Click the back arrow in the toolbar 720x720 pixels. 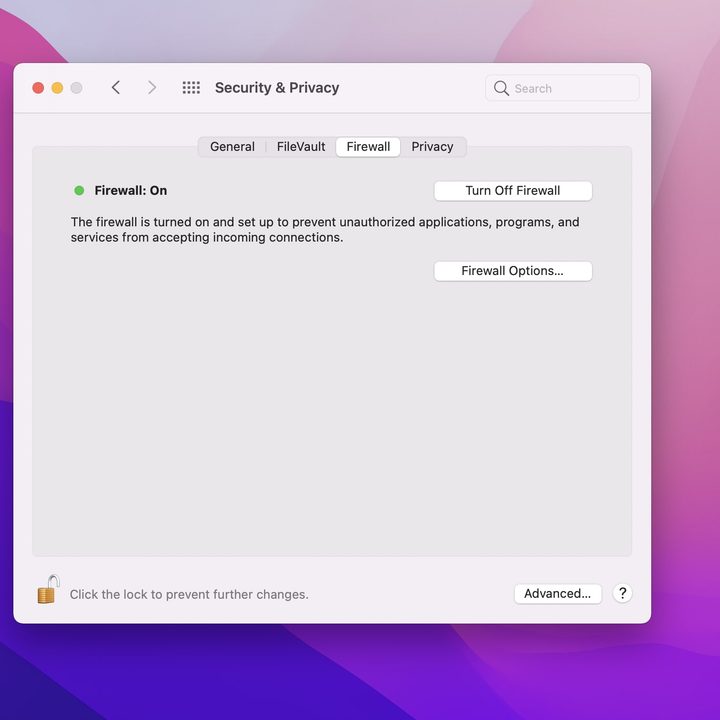click(116, 88)
